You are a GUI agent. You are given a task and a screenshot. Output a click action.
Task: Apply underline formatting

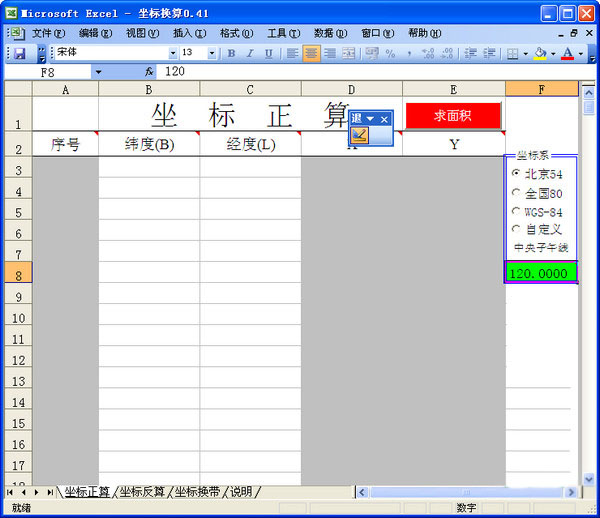267,53
